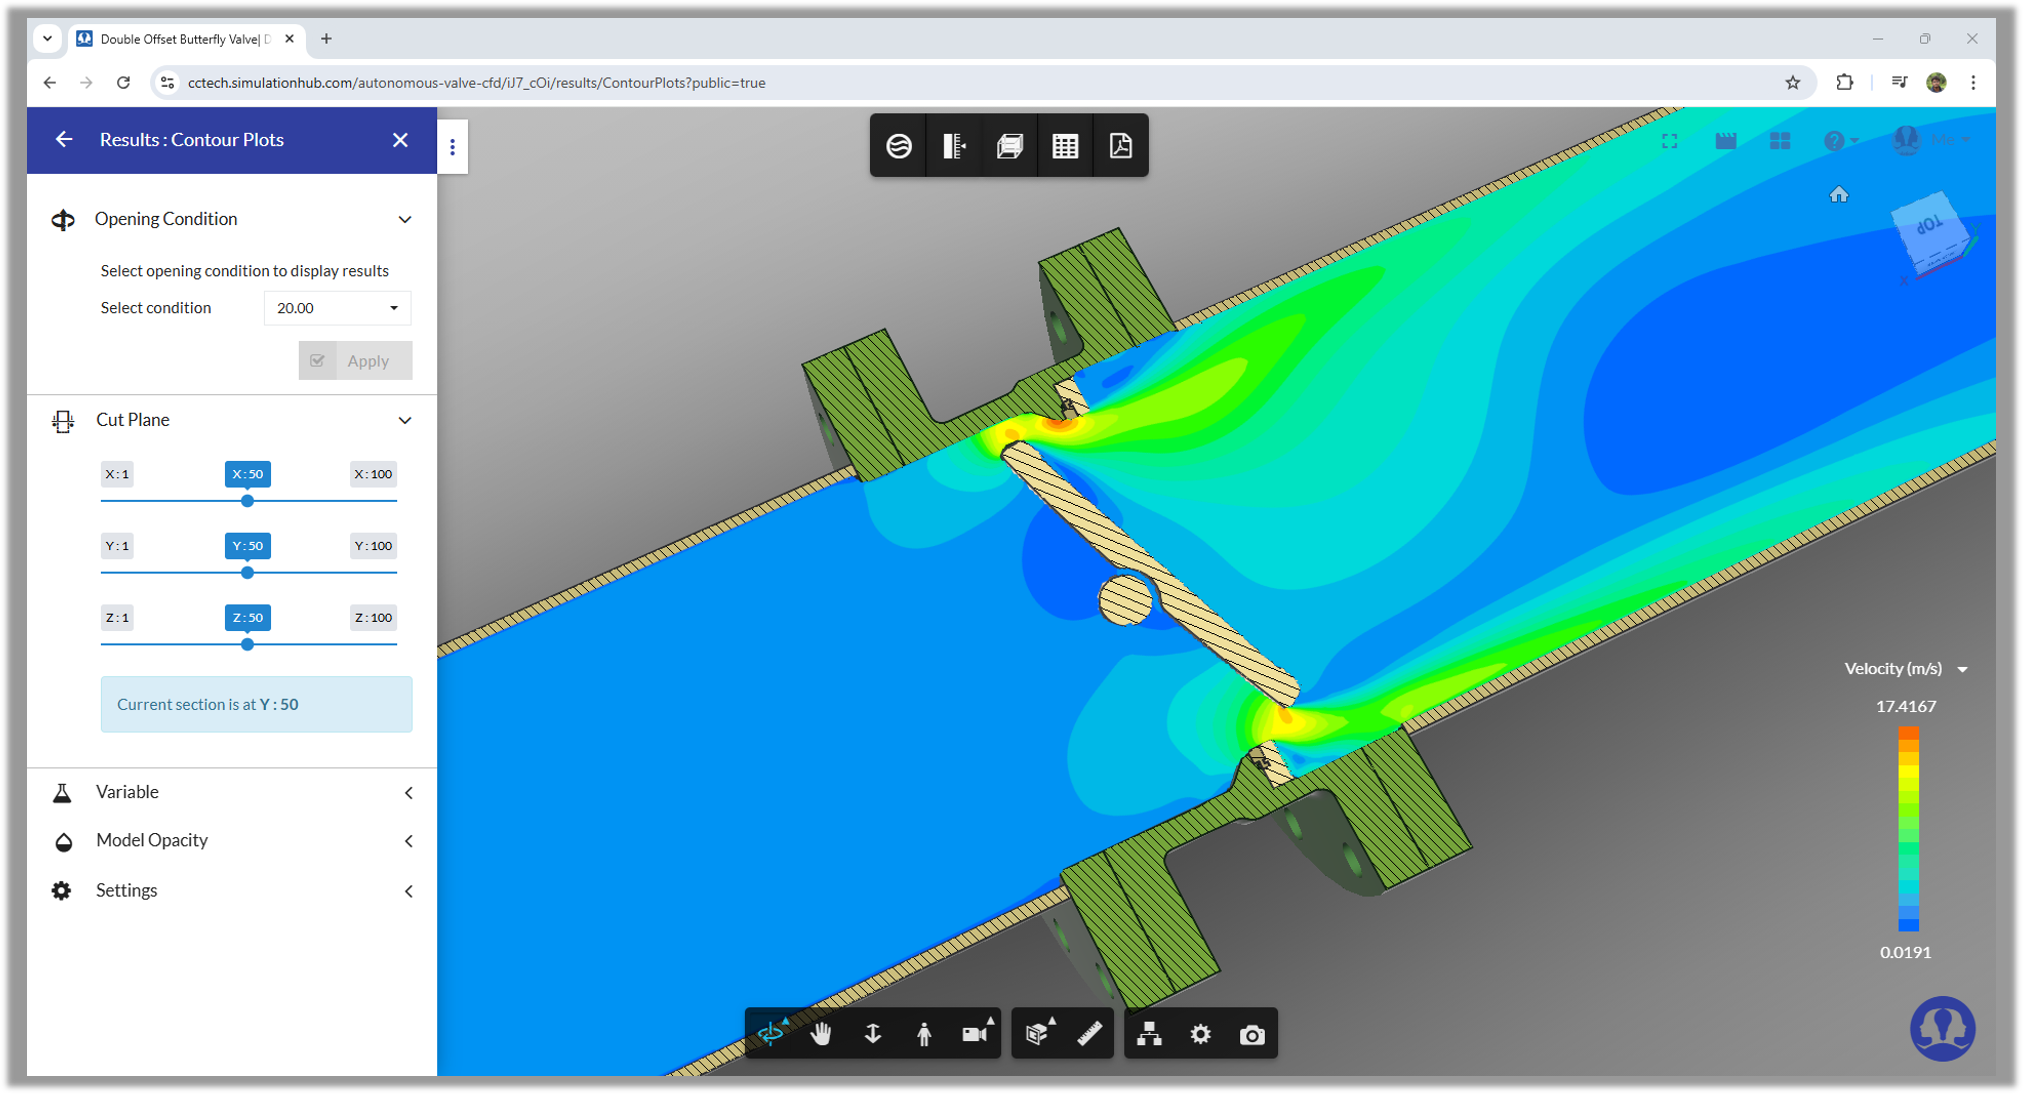Click the PDF report icon

tap(1120, 146)
